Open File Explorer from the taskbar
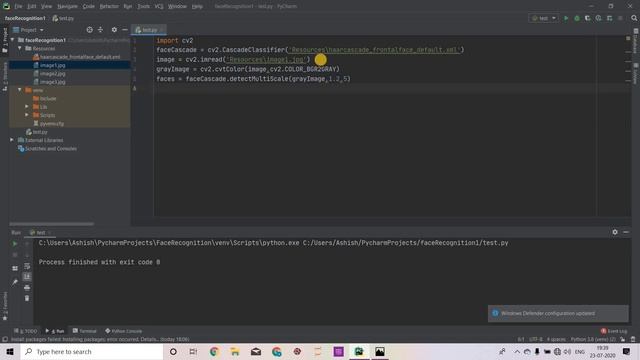The height and width of the screenshot is (360, 640). pos(235,351)
